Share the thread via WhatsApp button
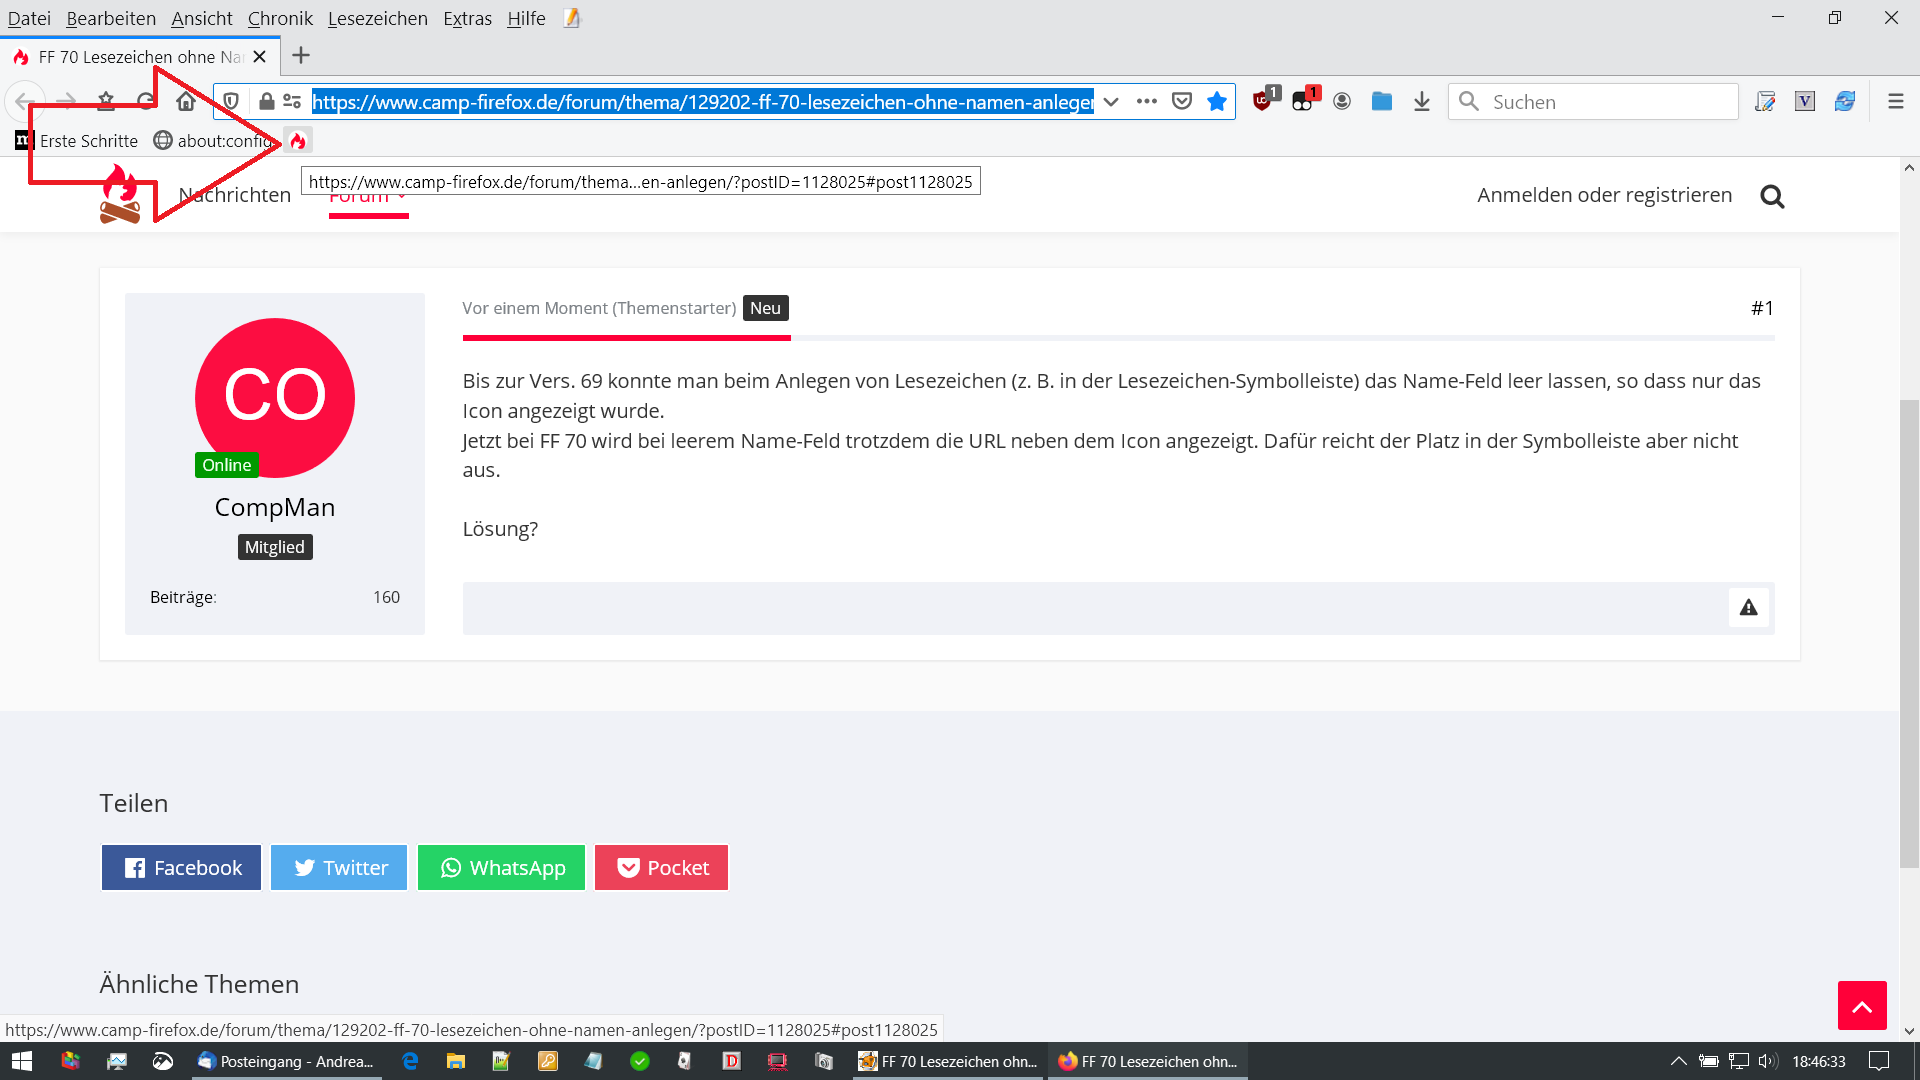The image size is (1920, 1080). pyautogui.click(x=501, y=867)
